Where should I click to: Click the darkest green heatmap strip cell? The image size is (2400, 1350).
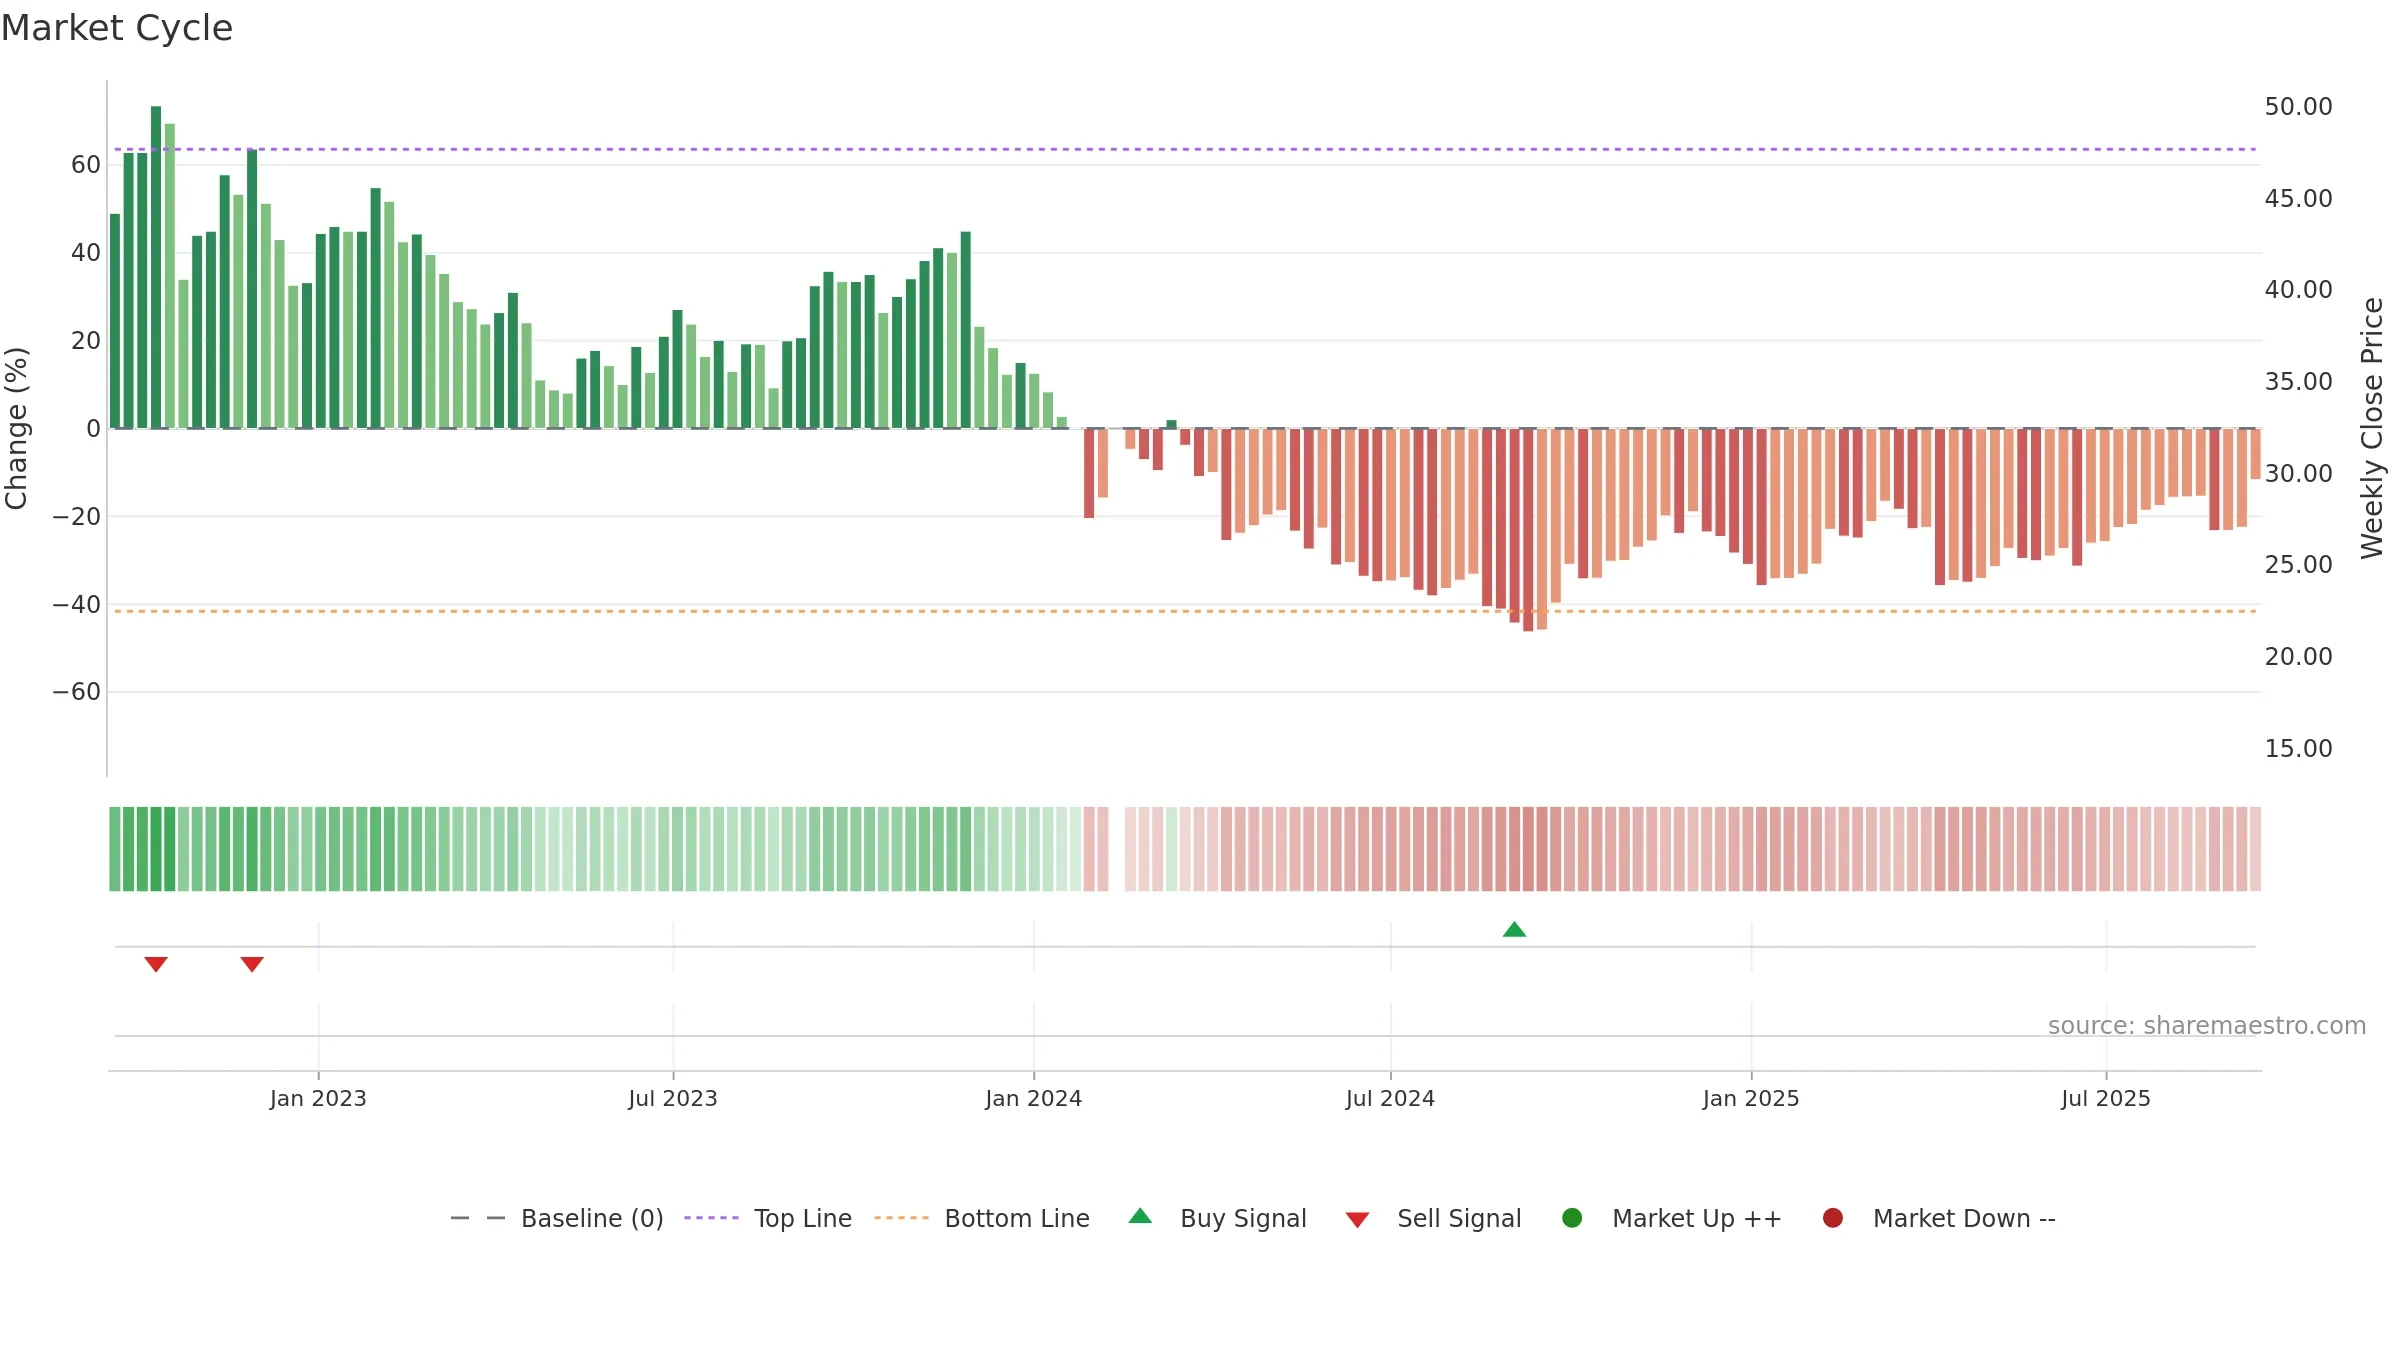(x=156, y=849)
